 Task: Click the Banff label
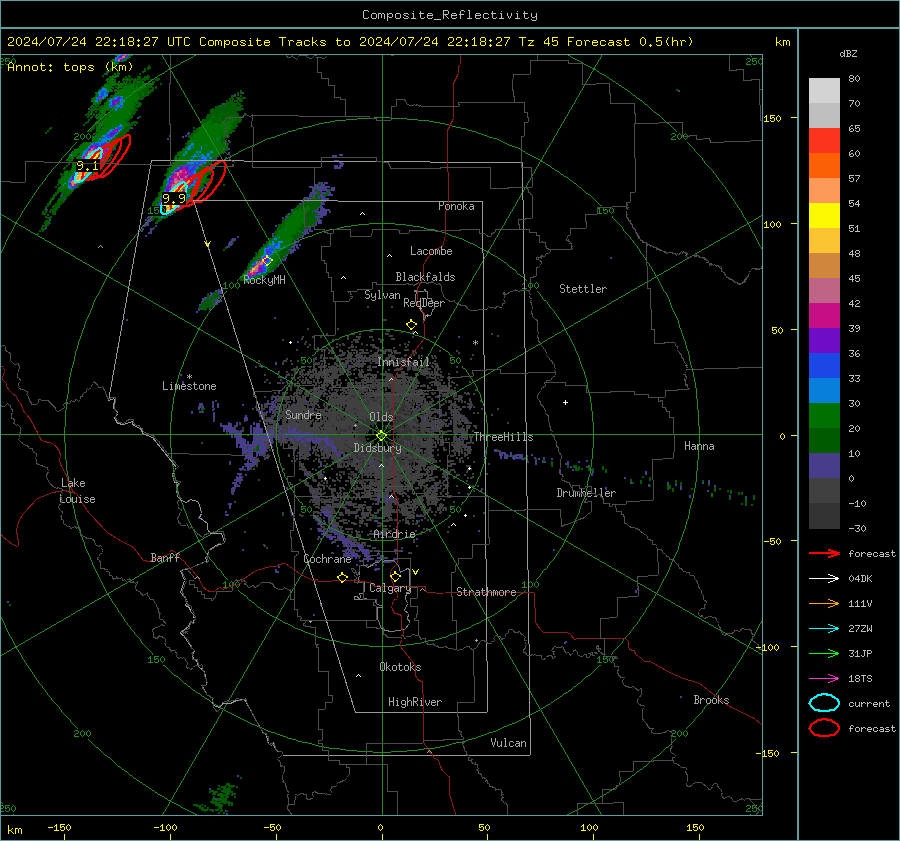[x=165, y=558]
